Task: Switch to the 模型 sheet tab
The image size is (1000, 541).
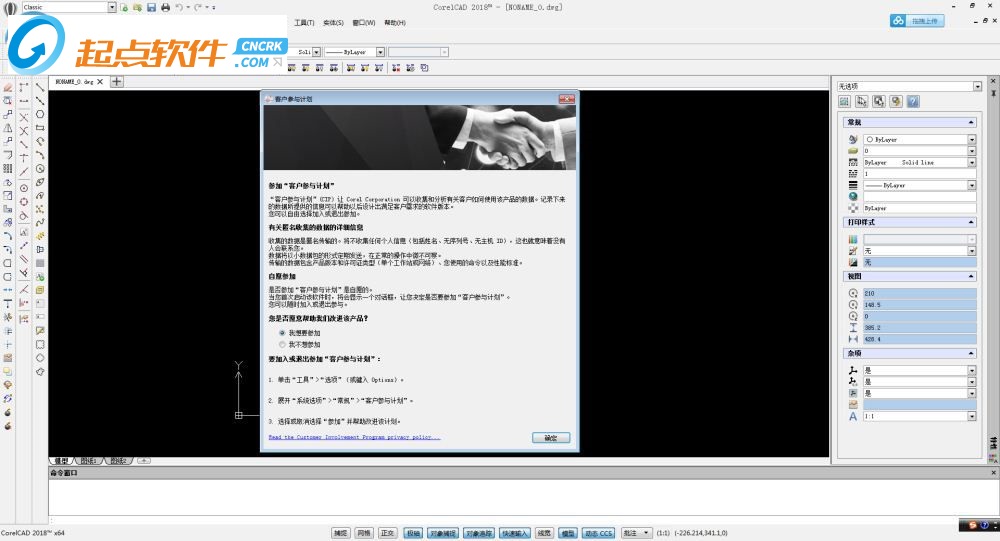Action: 61,461
